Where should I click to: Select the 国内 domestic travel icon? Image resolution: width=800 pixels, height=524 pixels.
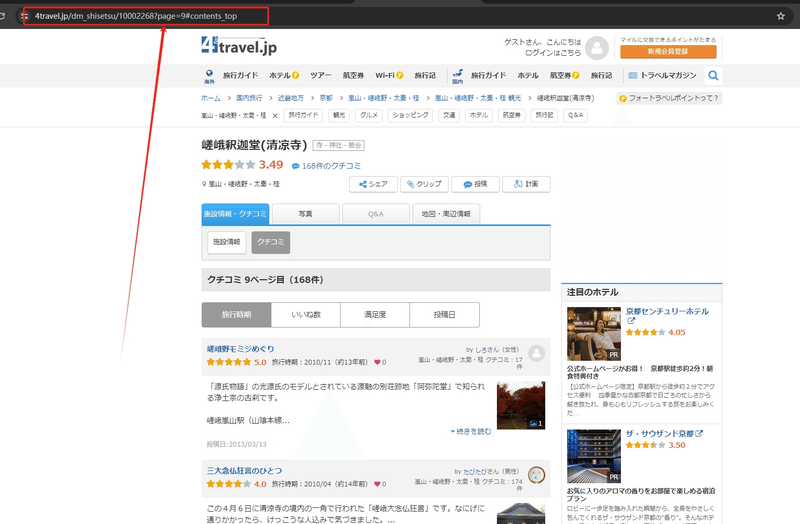[x=458, y=76]
